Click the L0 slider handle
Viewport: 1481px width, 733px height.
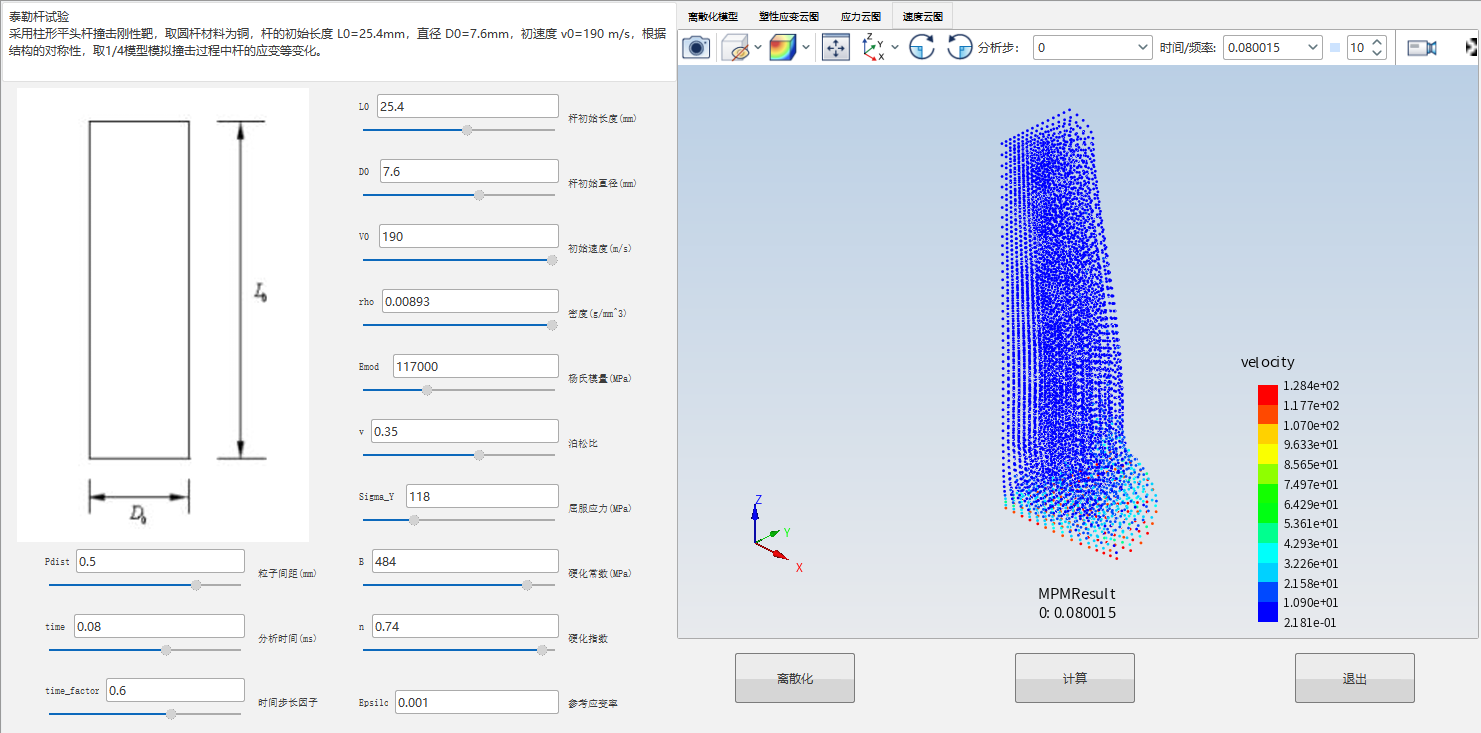467,129
